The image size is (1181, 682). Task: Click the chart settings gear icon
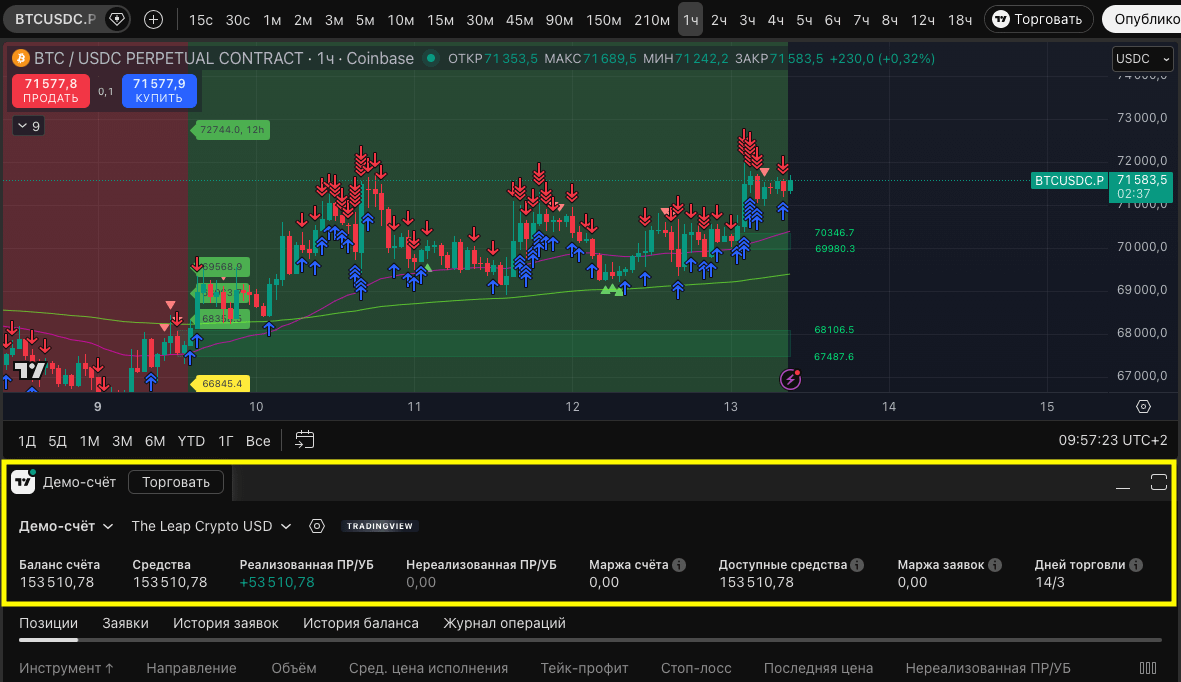1143,407
